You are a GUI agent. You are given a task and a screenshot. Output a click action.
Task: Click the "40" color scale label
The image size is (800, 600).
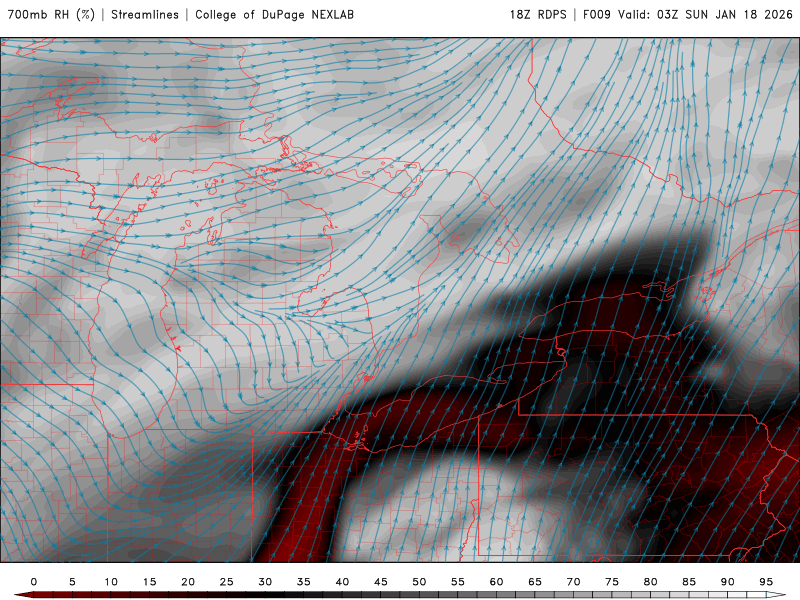point(342,582)
